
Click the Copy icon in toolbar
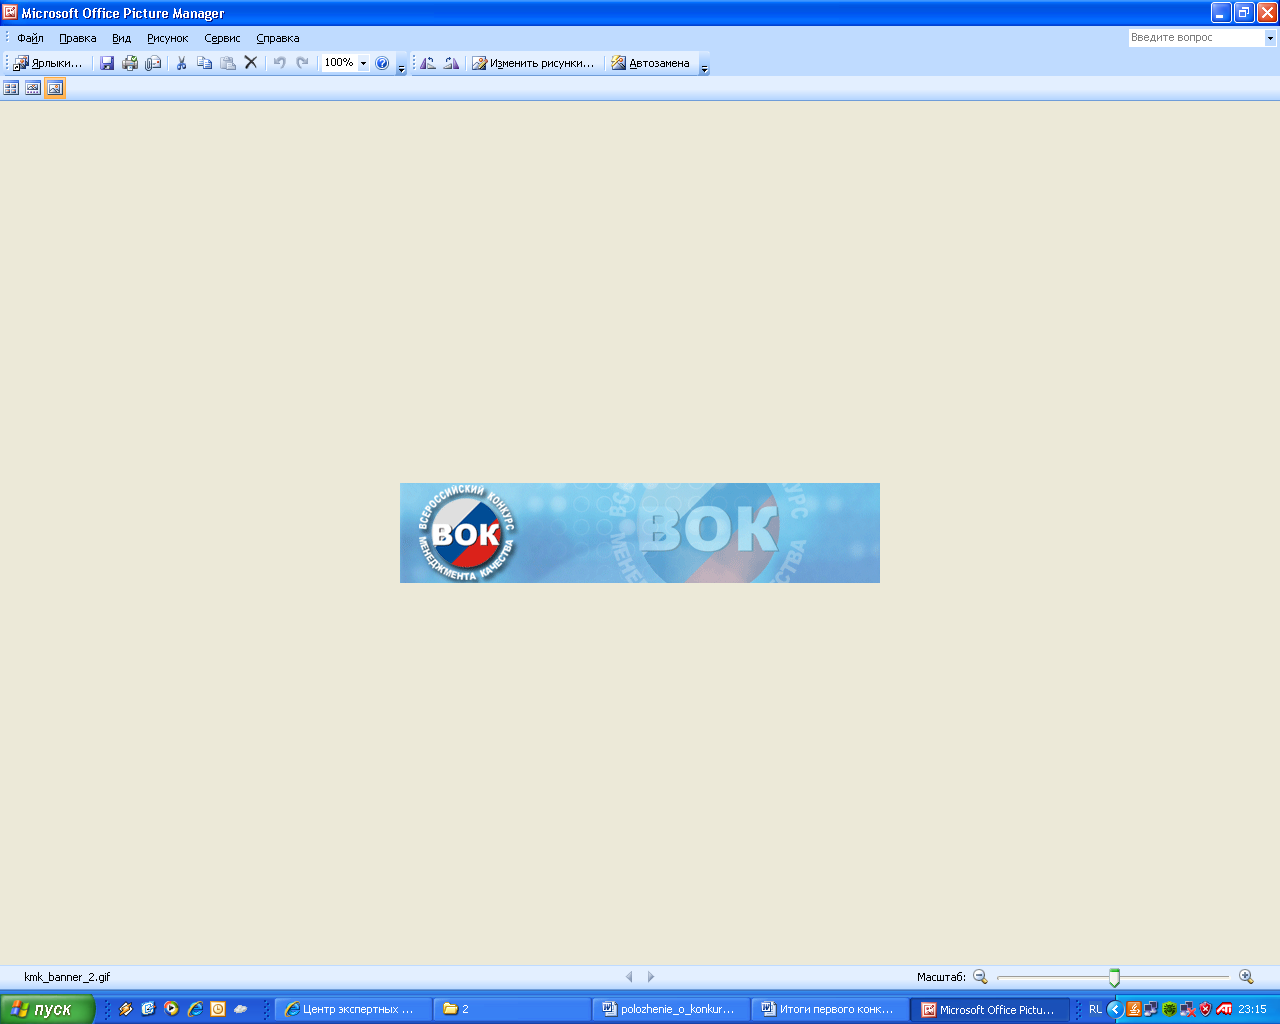pyautogui.click(x=205, y=63)
